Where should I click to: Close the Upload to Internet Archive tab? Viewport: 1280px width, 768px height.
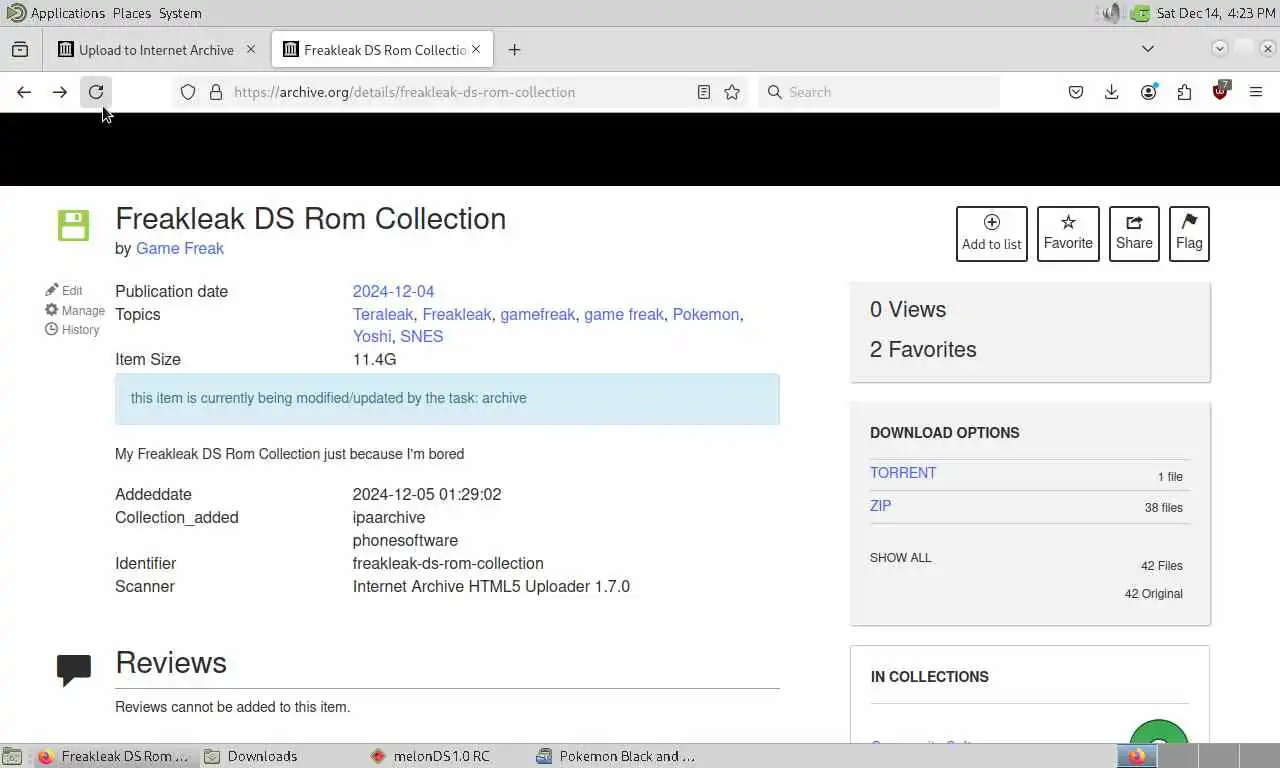(x=251, y=49)
